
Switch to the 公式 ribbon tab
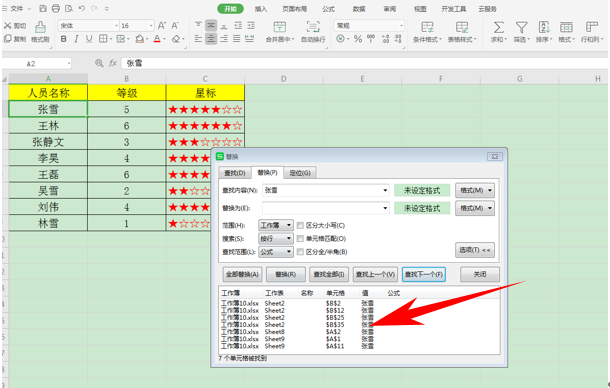[x=328, y=9]
